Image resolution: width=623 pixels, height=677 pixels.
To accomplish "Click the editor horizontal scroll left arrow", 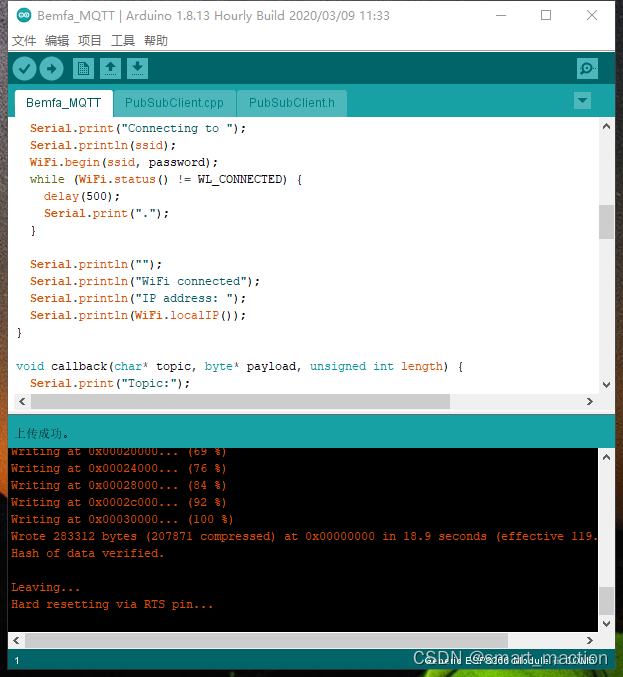I will click(x=22, y=402).
